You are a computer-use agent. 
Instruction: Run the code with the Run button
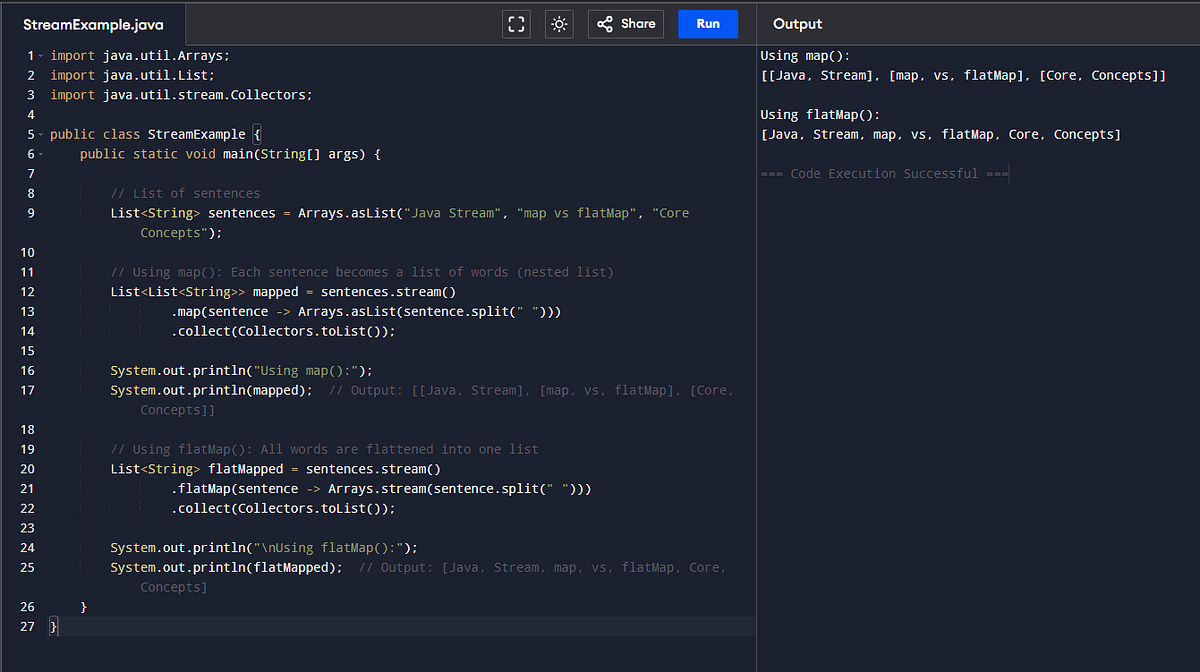pos(708,24)
